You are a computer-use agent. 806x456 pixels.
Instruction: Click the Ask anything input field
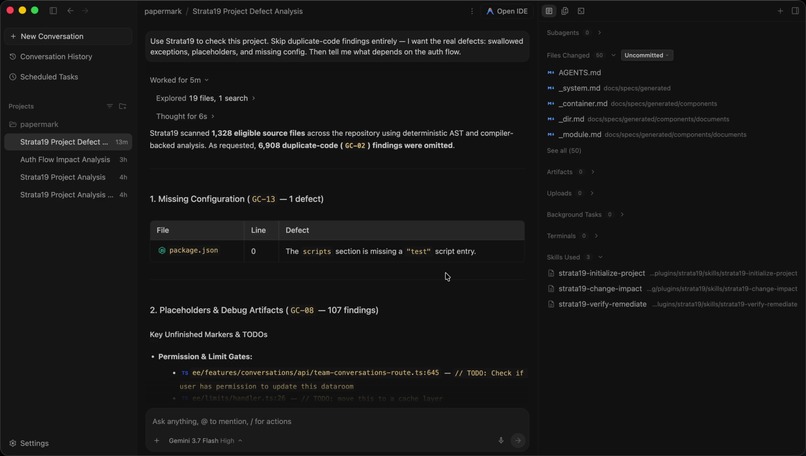tap(337, 421)
